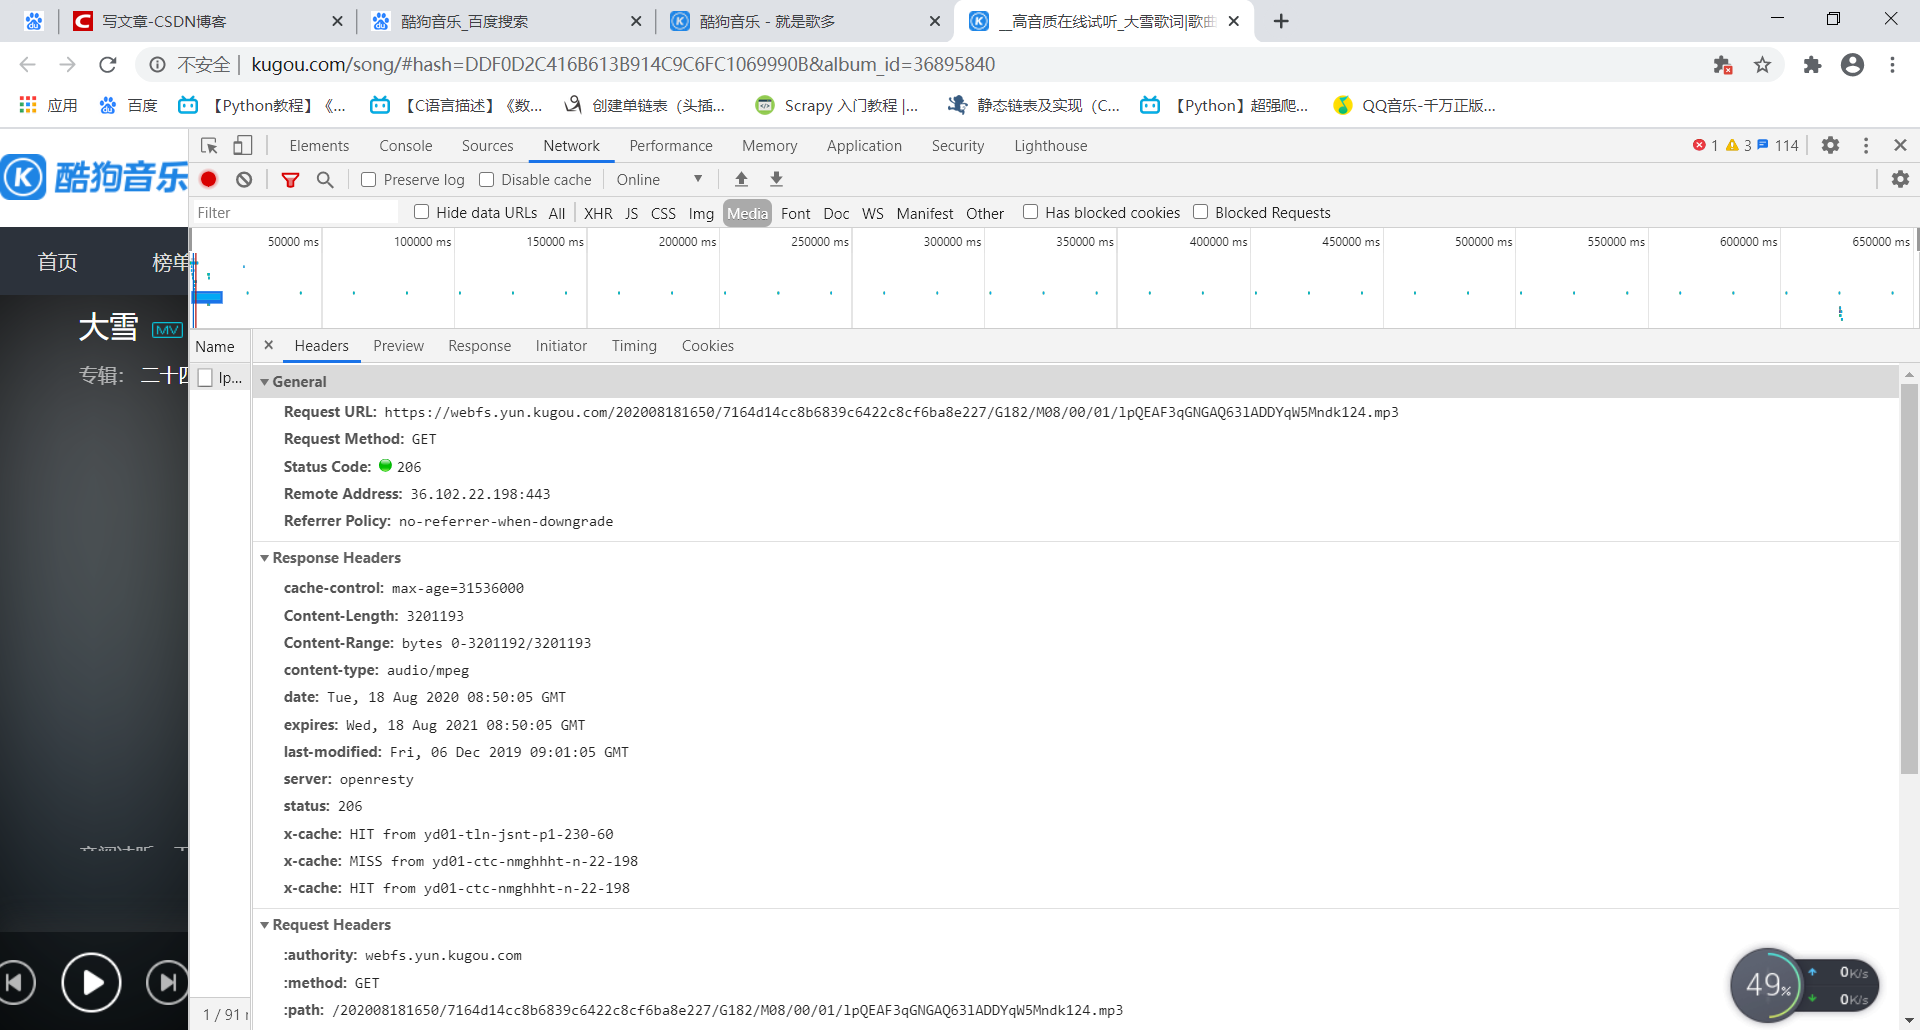Skip to next track in Kugou player
The width and height of the screenshot is (1920, 1030).
point(167,983)
